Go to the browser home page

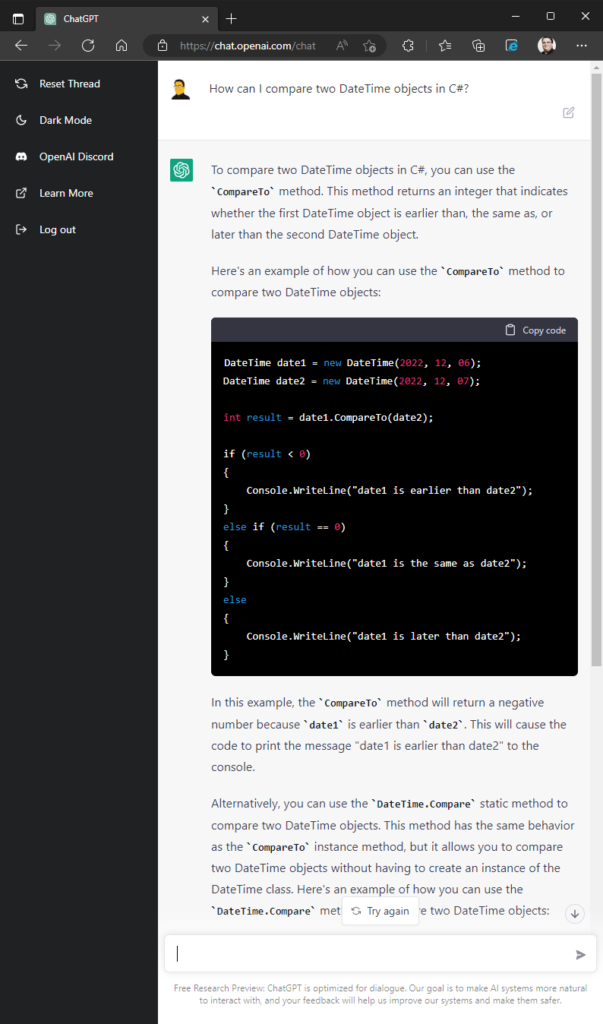(x=121, y=46)
